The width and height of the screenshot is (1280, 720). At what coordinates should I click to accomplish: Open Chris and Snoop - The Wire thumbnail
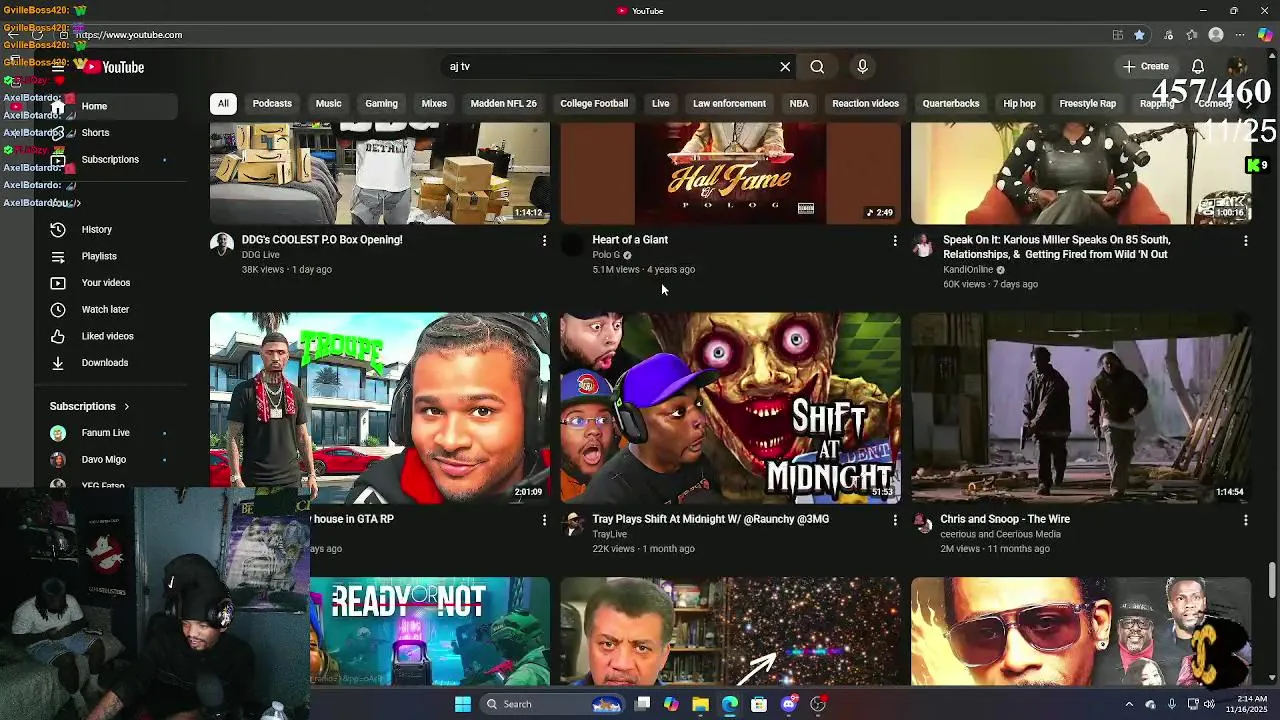pyautogui.click(x=1081, y=408)
